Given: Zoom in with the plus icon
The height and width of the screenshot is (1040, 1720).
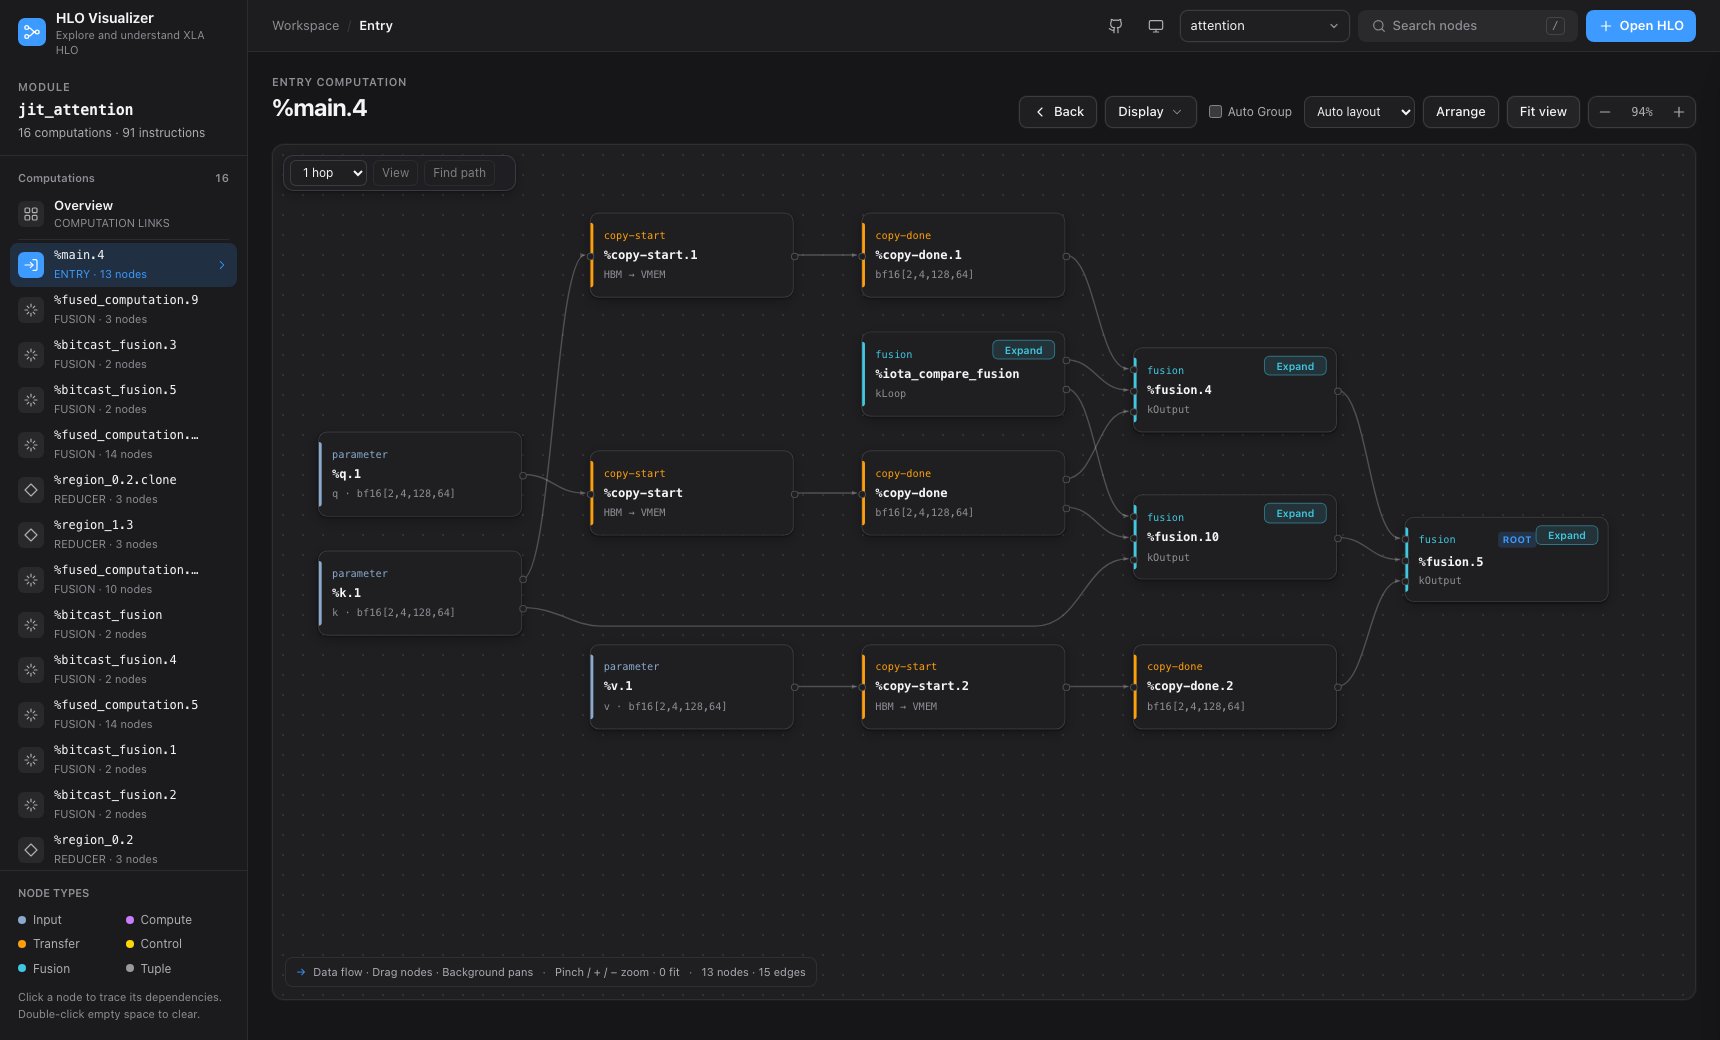Looking at the screenshot, I should coord(1679,112).
